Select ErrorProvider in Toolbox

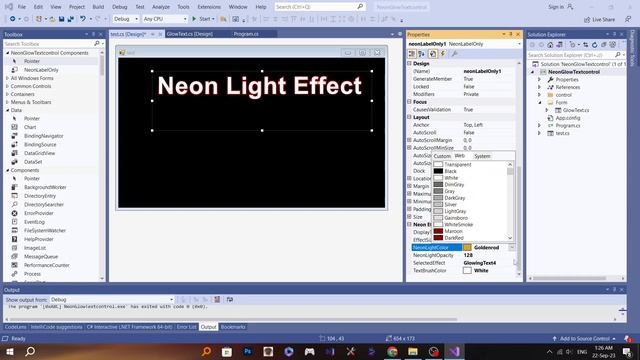[x=38, y=213]
